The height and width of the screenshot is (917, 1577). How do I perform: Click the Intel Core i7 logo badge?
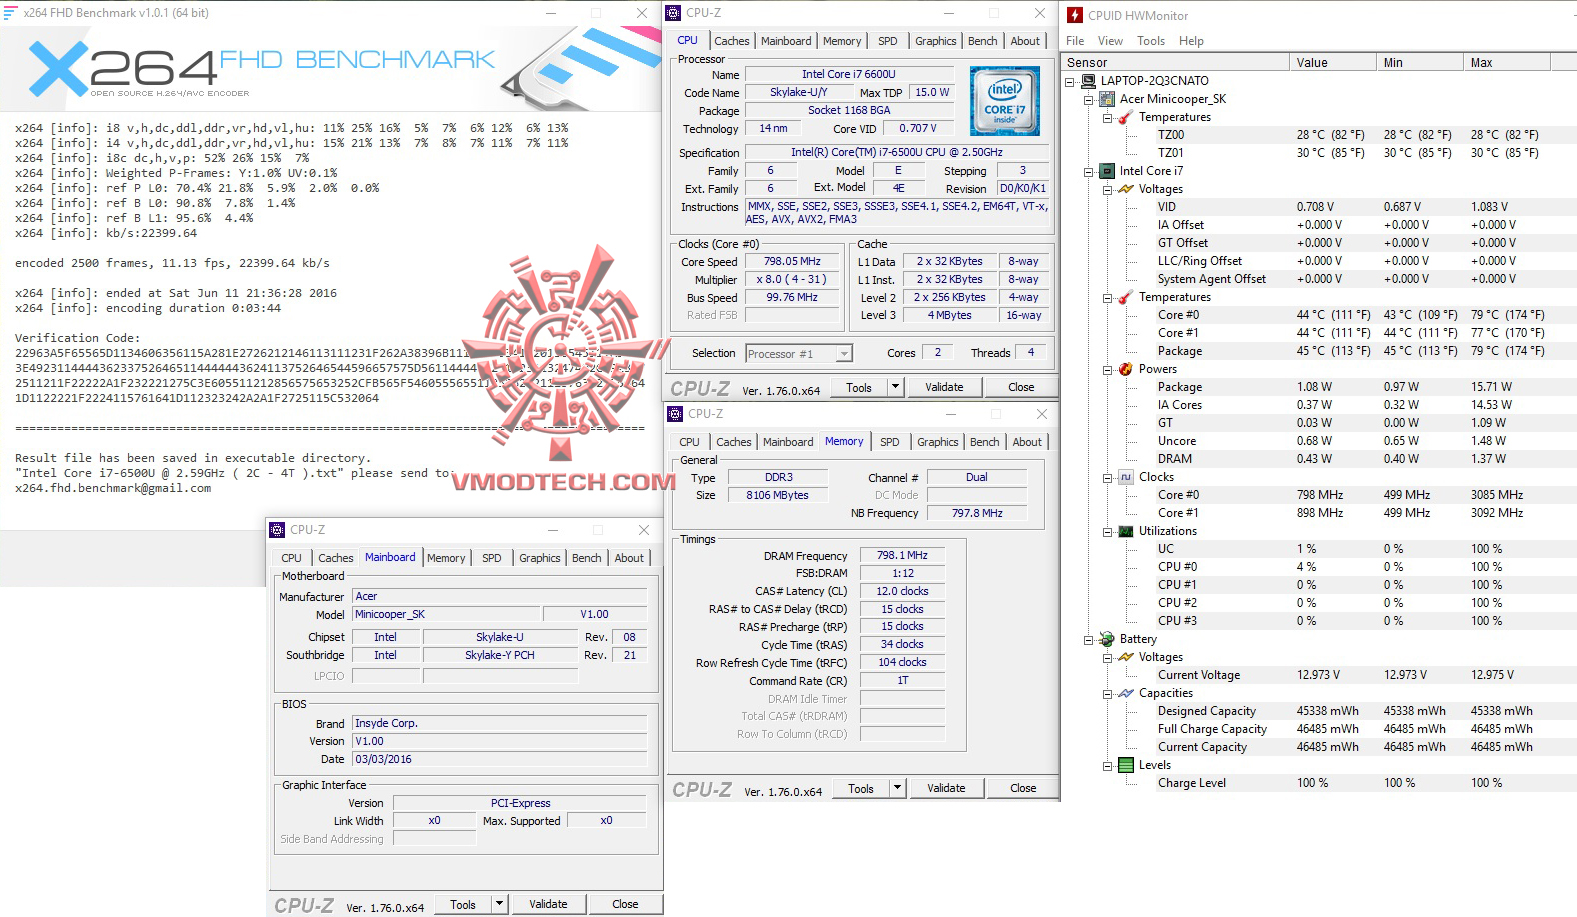[1005, 101]
